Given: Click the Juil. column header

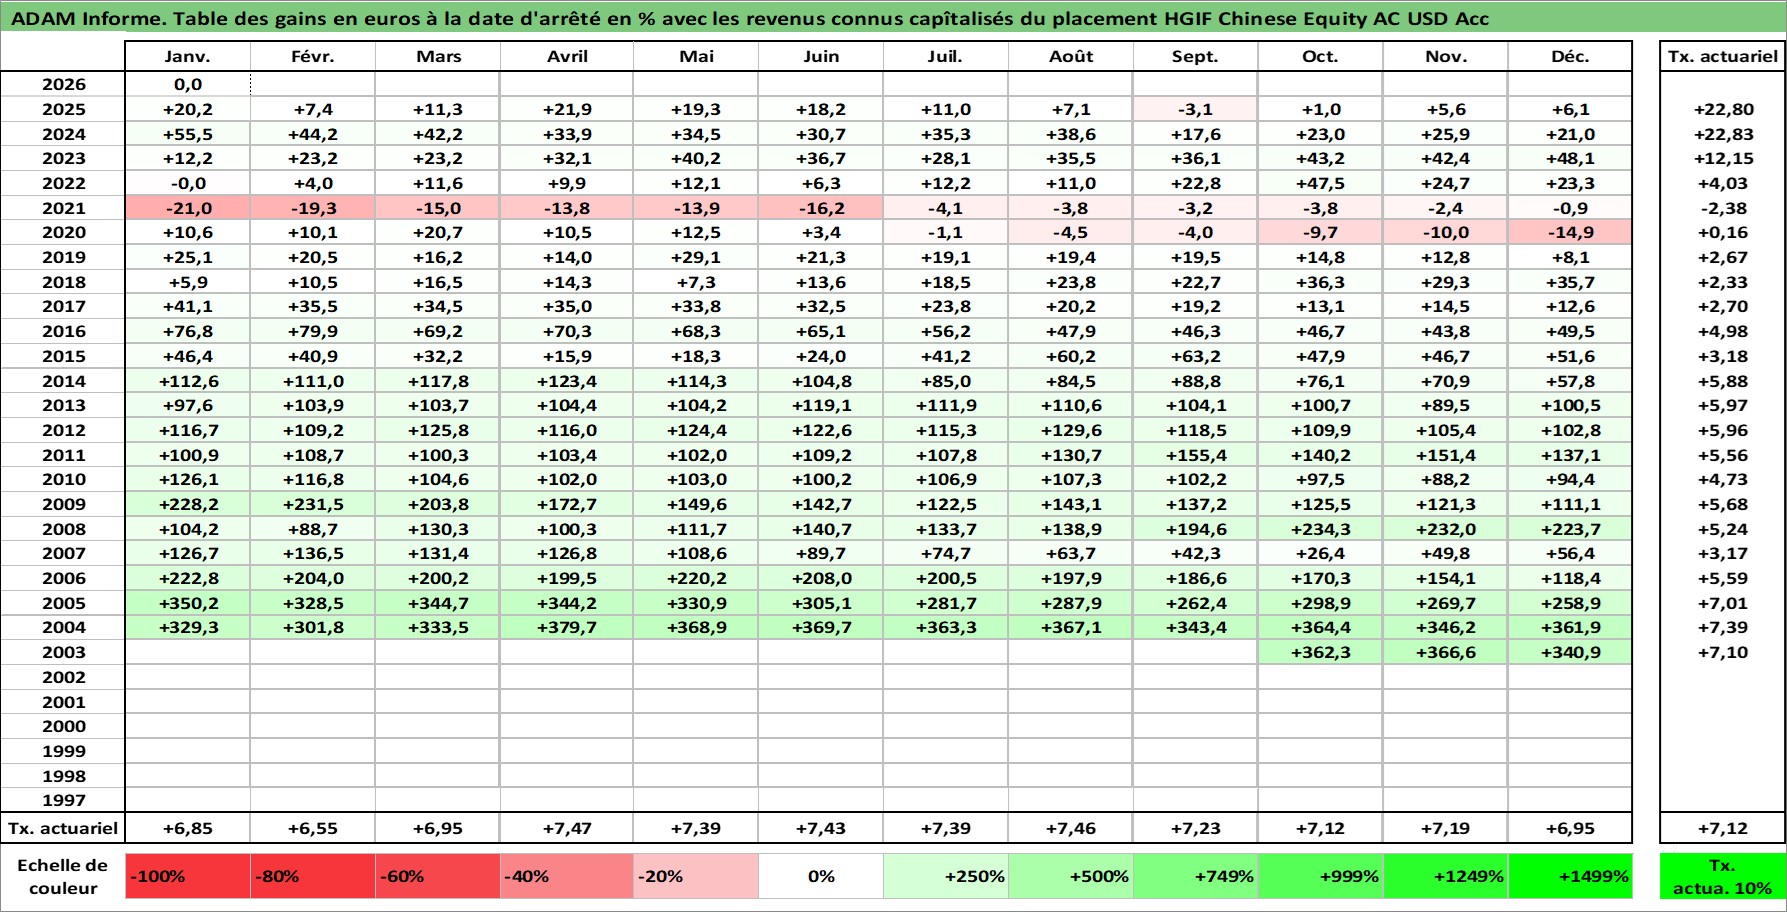Looking at the screenshot, I should point(946,57).
